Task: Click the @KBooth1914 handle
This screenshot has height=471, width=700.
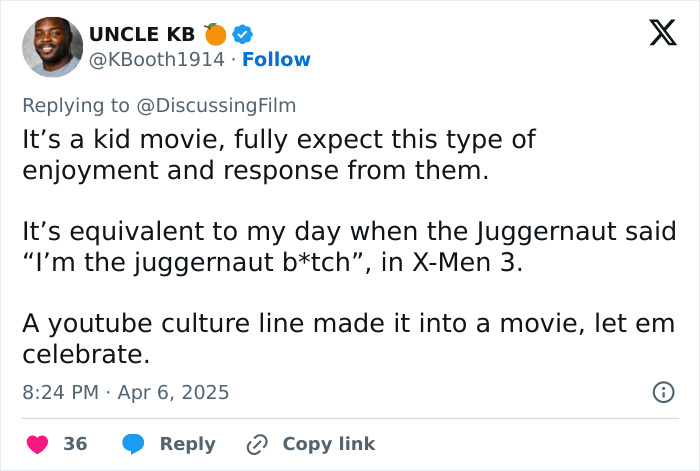Action: [157, 60]
